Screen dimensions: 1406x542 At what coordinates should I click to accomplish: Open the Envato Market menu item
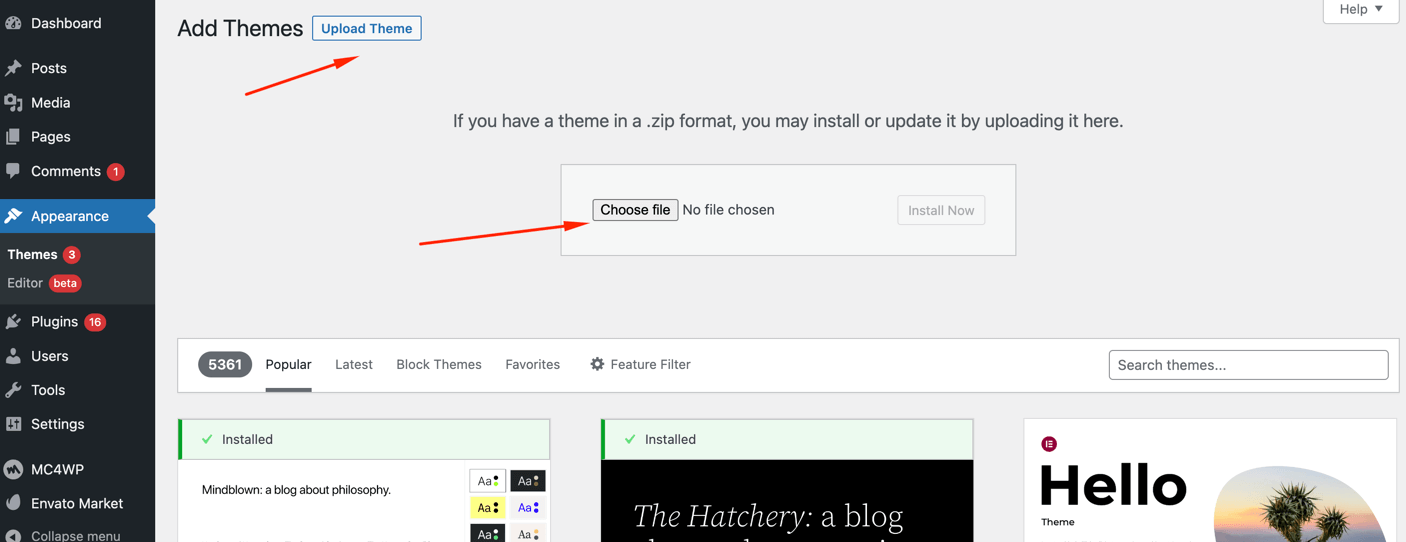tap(76, 503)
